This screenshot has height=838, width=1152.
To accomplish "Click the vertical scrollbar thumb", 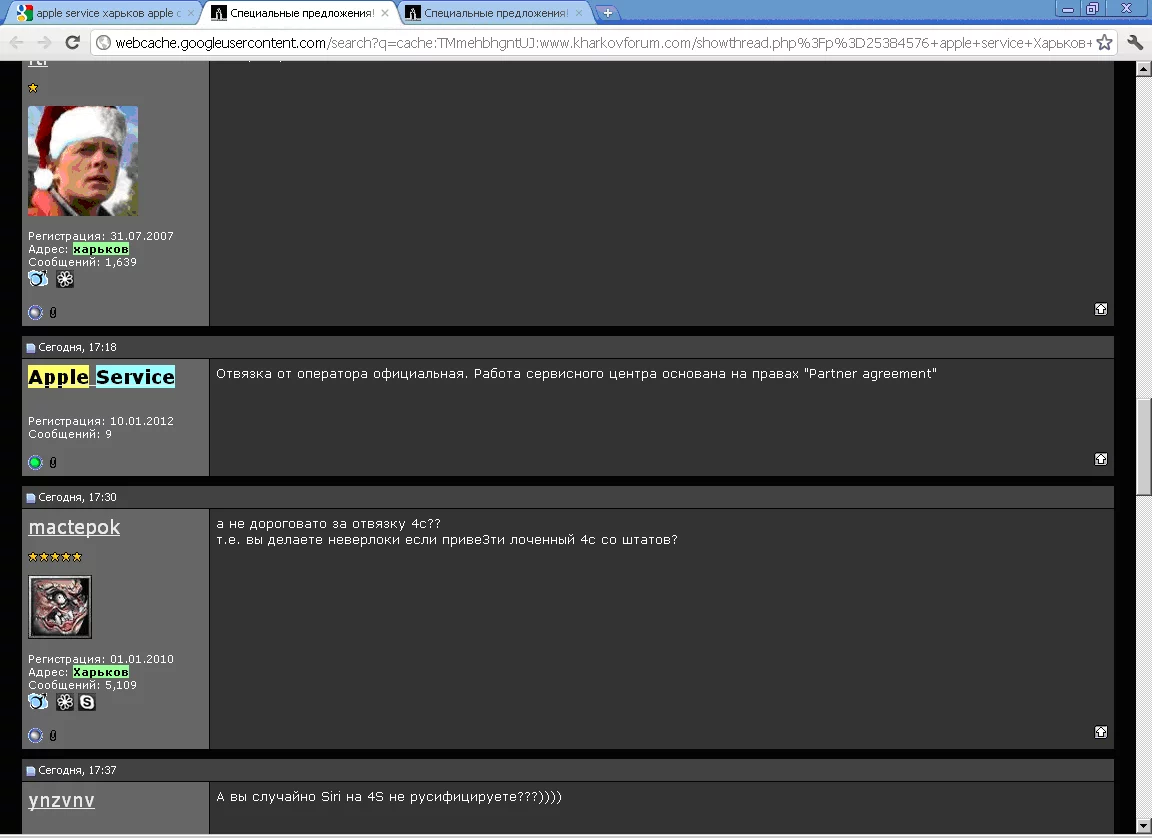I will point(1143,447).
